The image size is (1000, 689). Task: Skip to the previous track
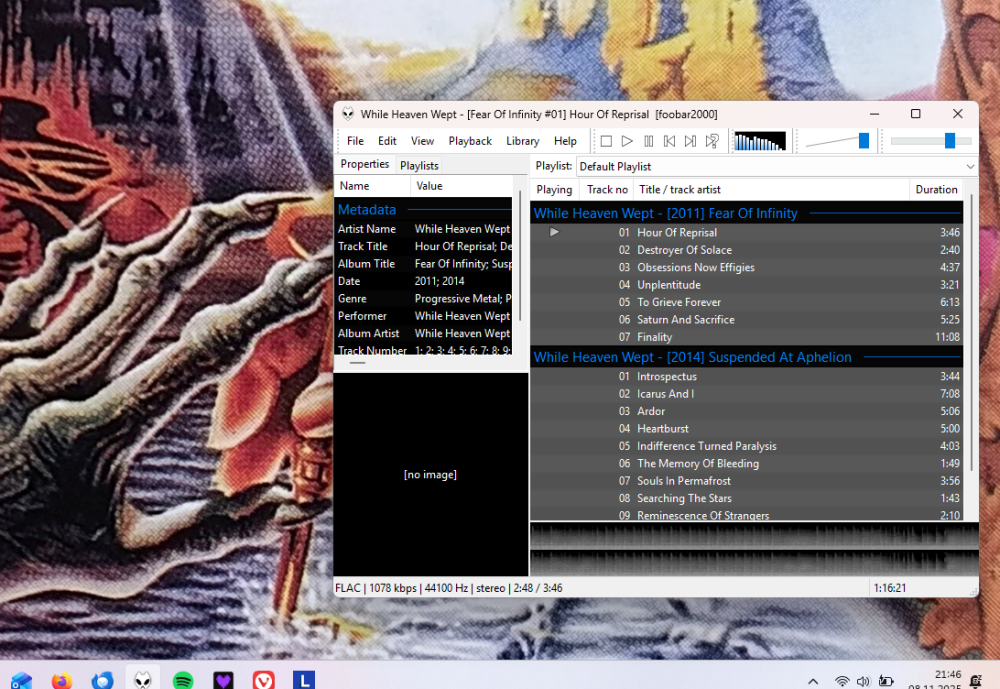point(669,141)
